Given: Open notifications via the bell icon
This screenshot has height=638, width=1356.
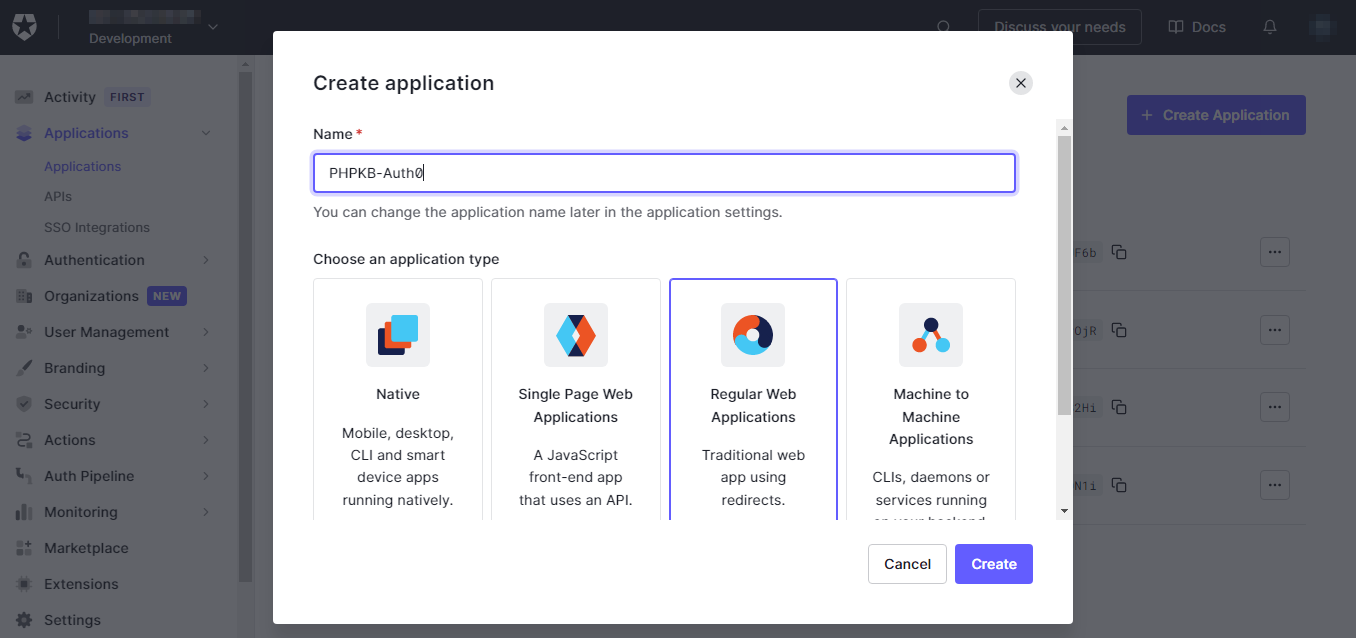Looking at the screenshot, I should 1269,27.
